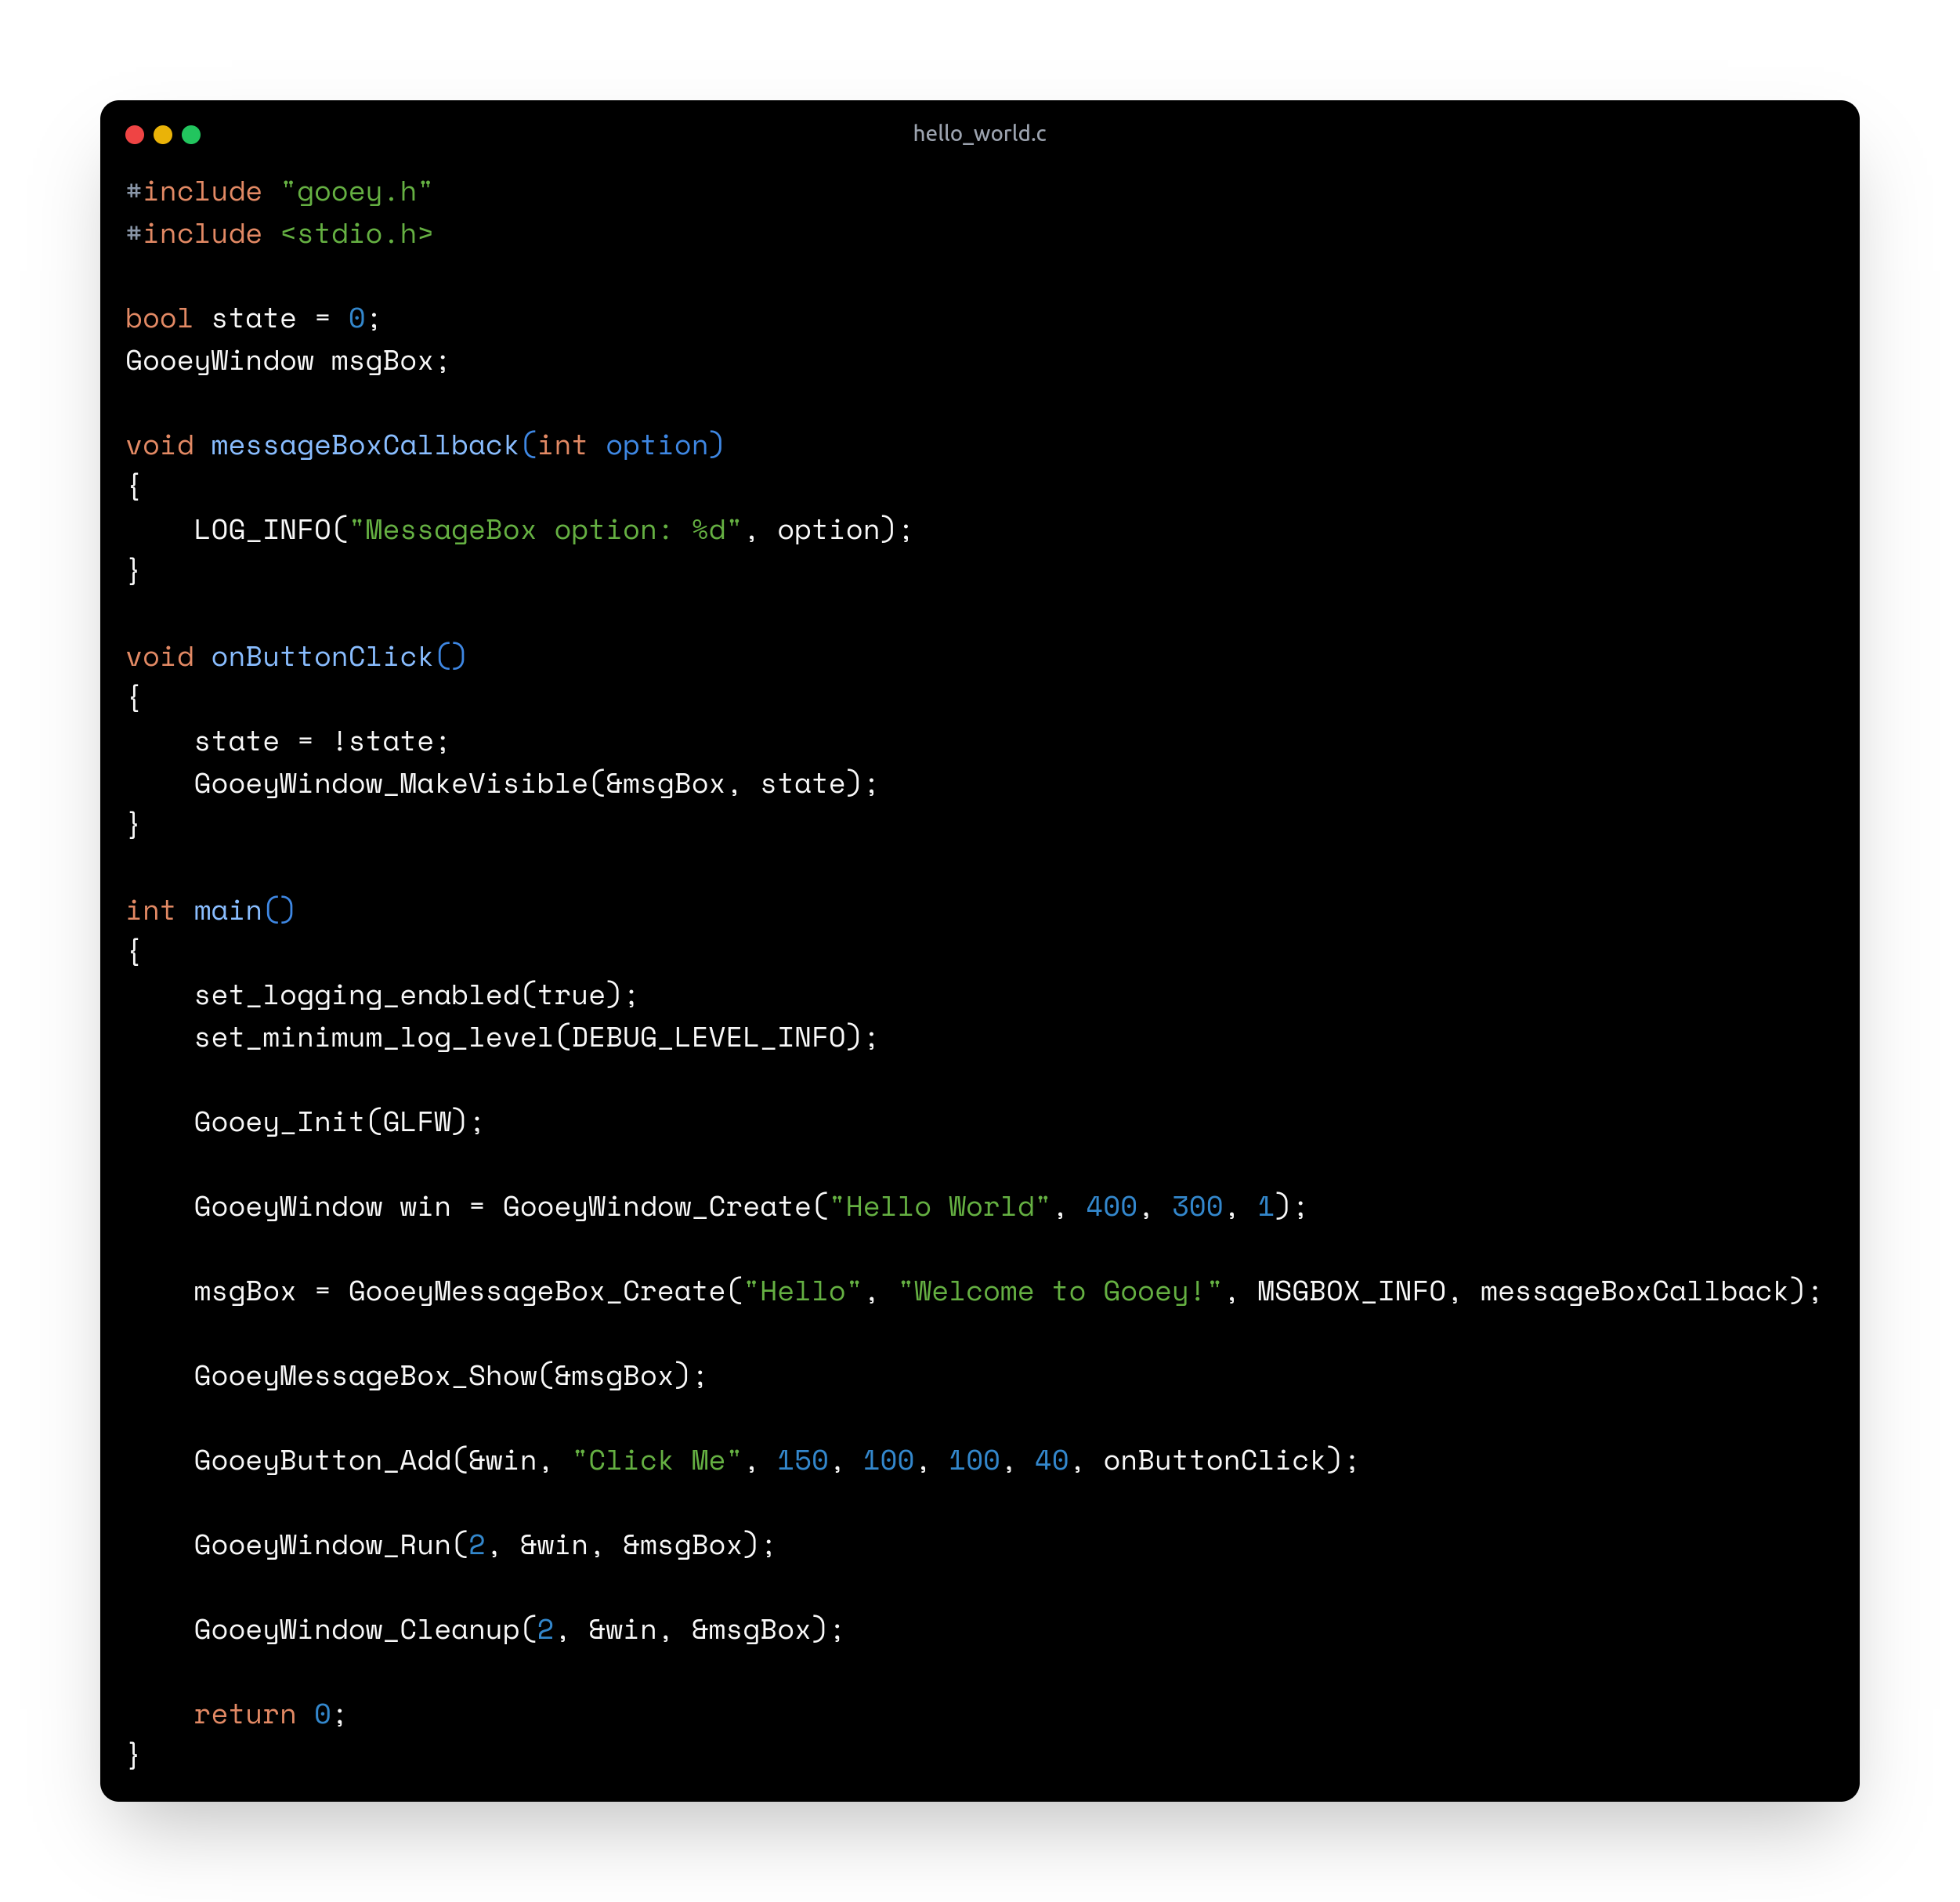Click the GooeyMessageBox_Create call name

click(536, 1292)
